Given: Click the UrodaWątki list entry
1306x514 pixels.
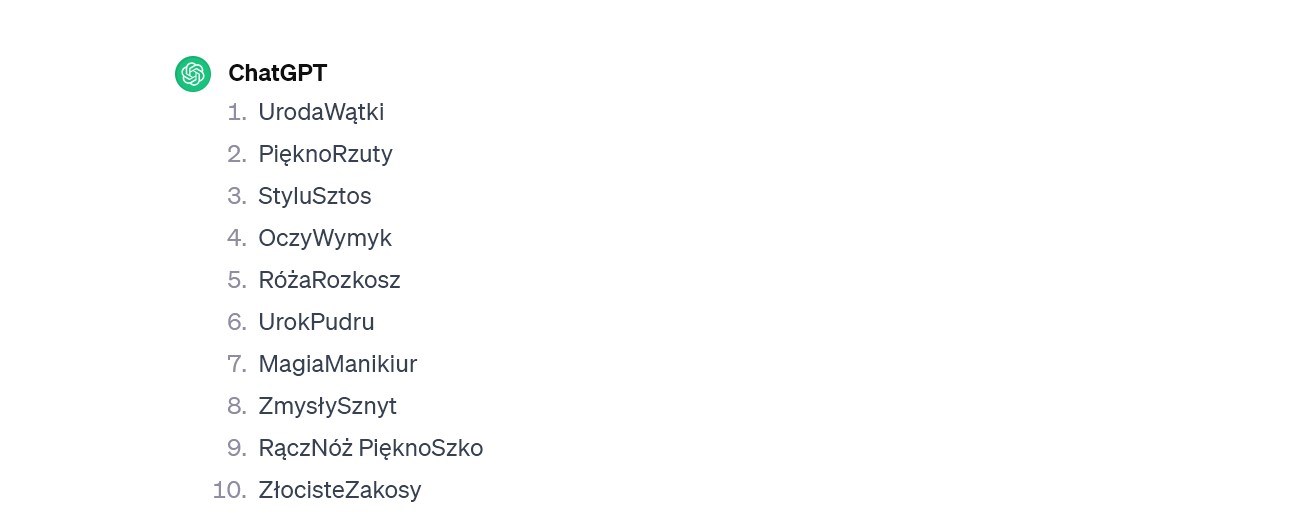Looking at the screenshot, I should tap(321, 112).
